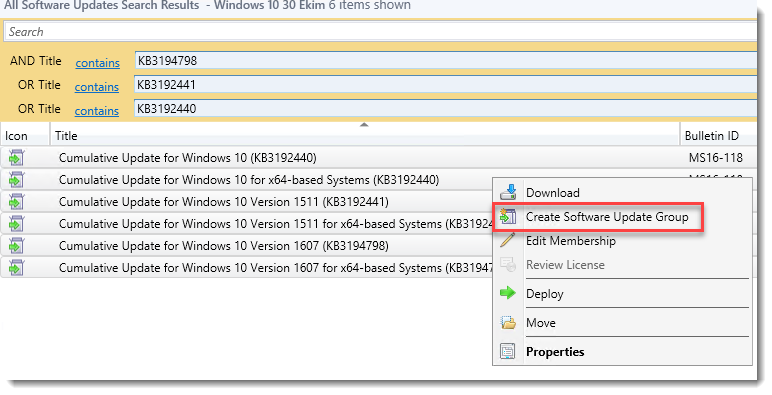The image size is (772, 395).
Task: Click the update icon for Version 1511 (KB3192441) row
Action: coord(16,202)
